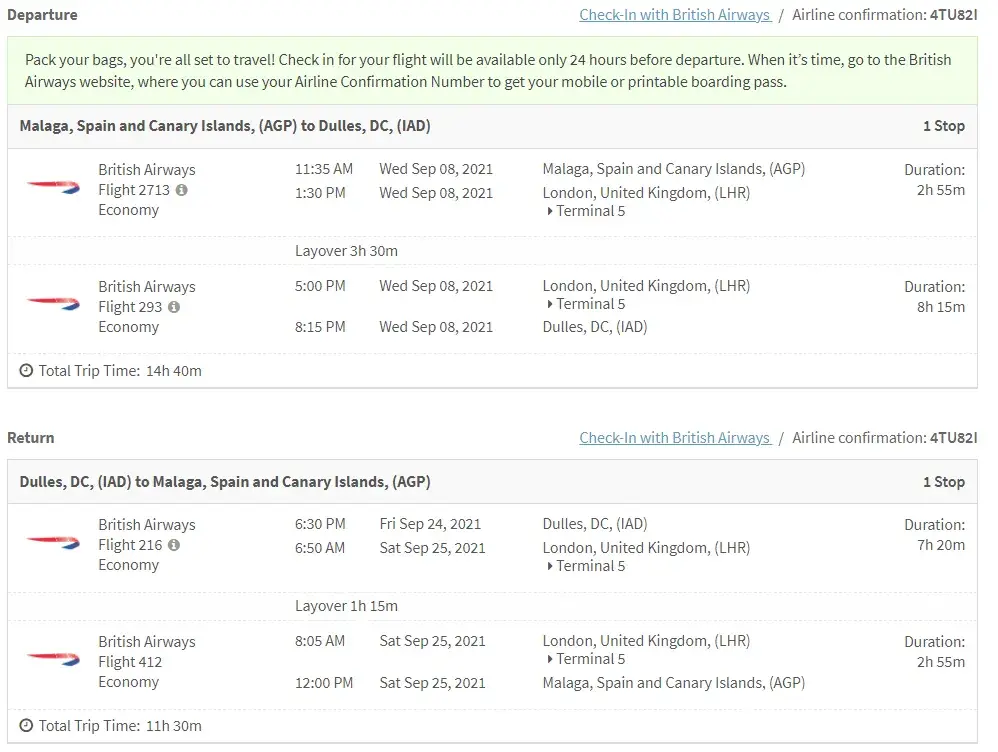Click the British Airways logo for Flight 2713

click(53, 187)
